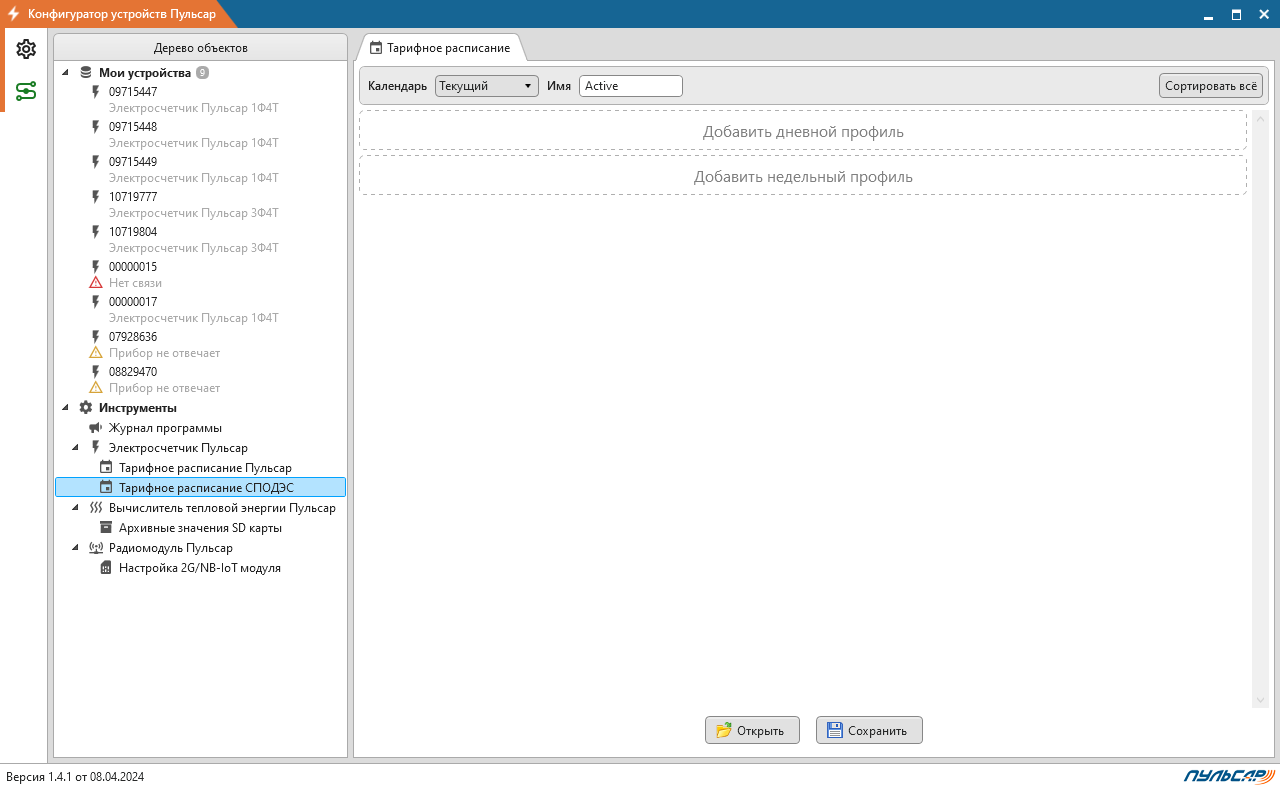This screenshot has height=789, width=1280.
Task: Collapse the Электросчетчик Пульсар tools node
Action: [x=76, y=448]
